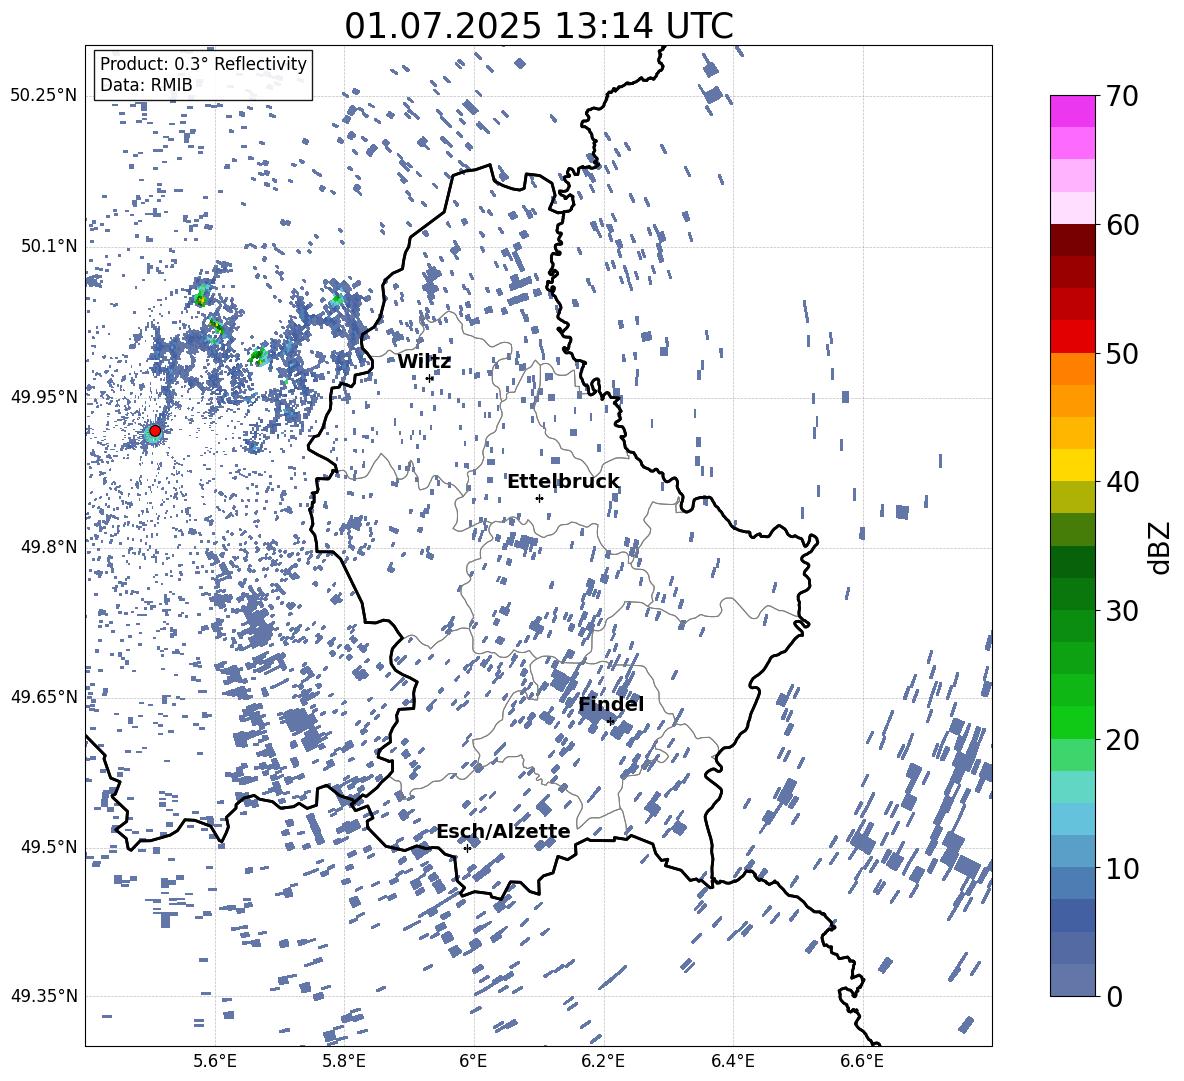Click the colorbar tick label 20
Screen dimensions: 1184x1081
tap(1122, 740)
